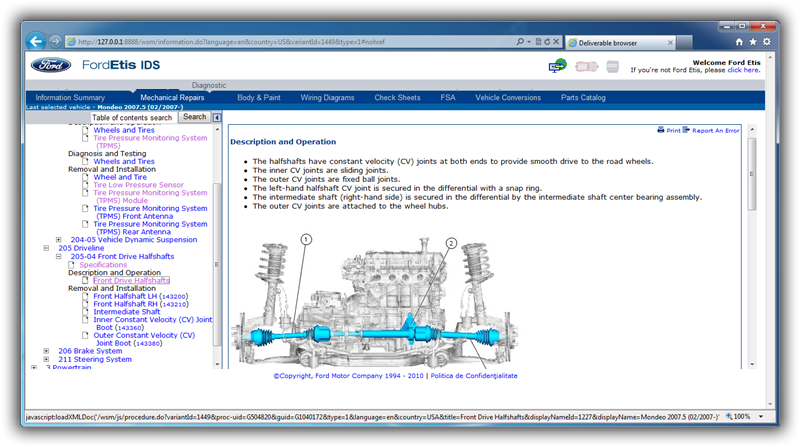Collapse the table of contents panel arrow

coord(217,117)
